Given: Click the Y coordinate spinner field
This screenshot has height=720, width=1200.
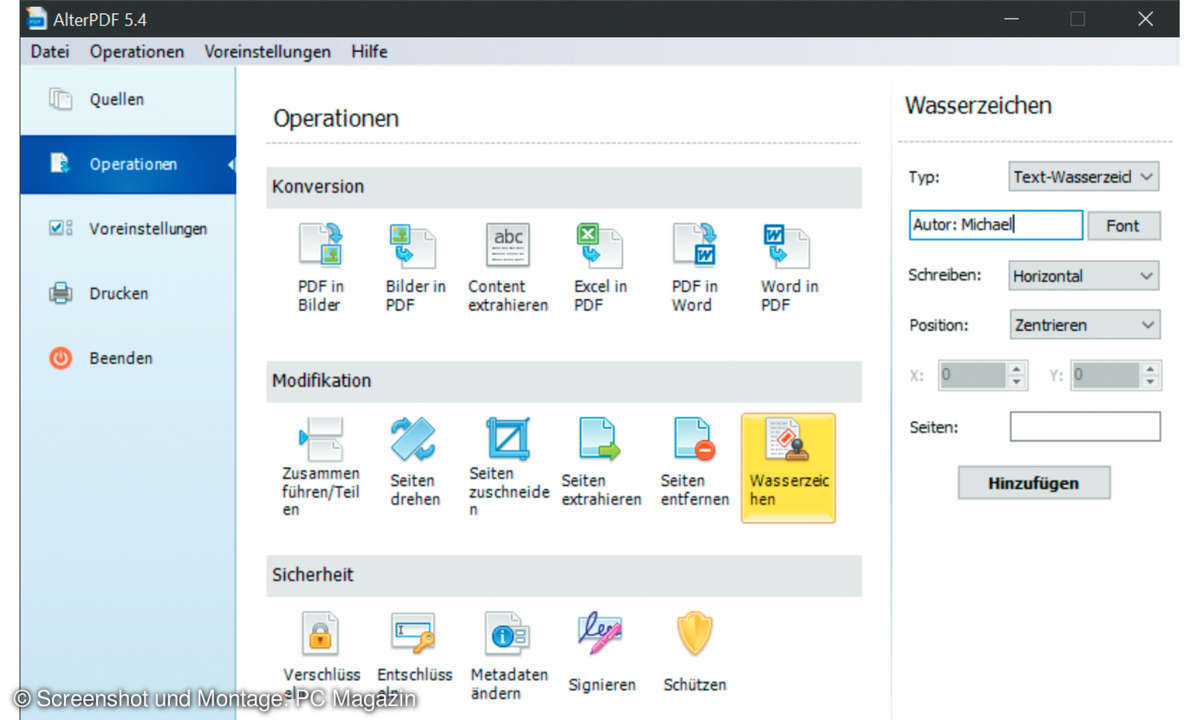Looking at the screenshot, I should tap(1115, 376).
